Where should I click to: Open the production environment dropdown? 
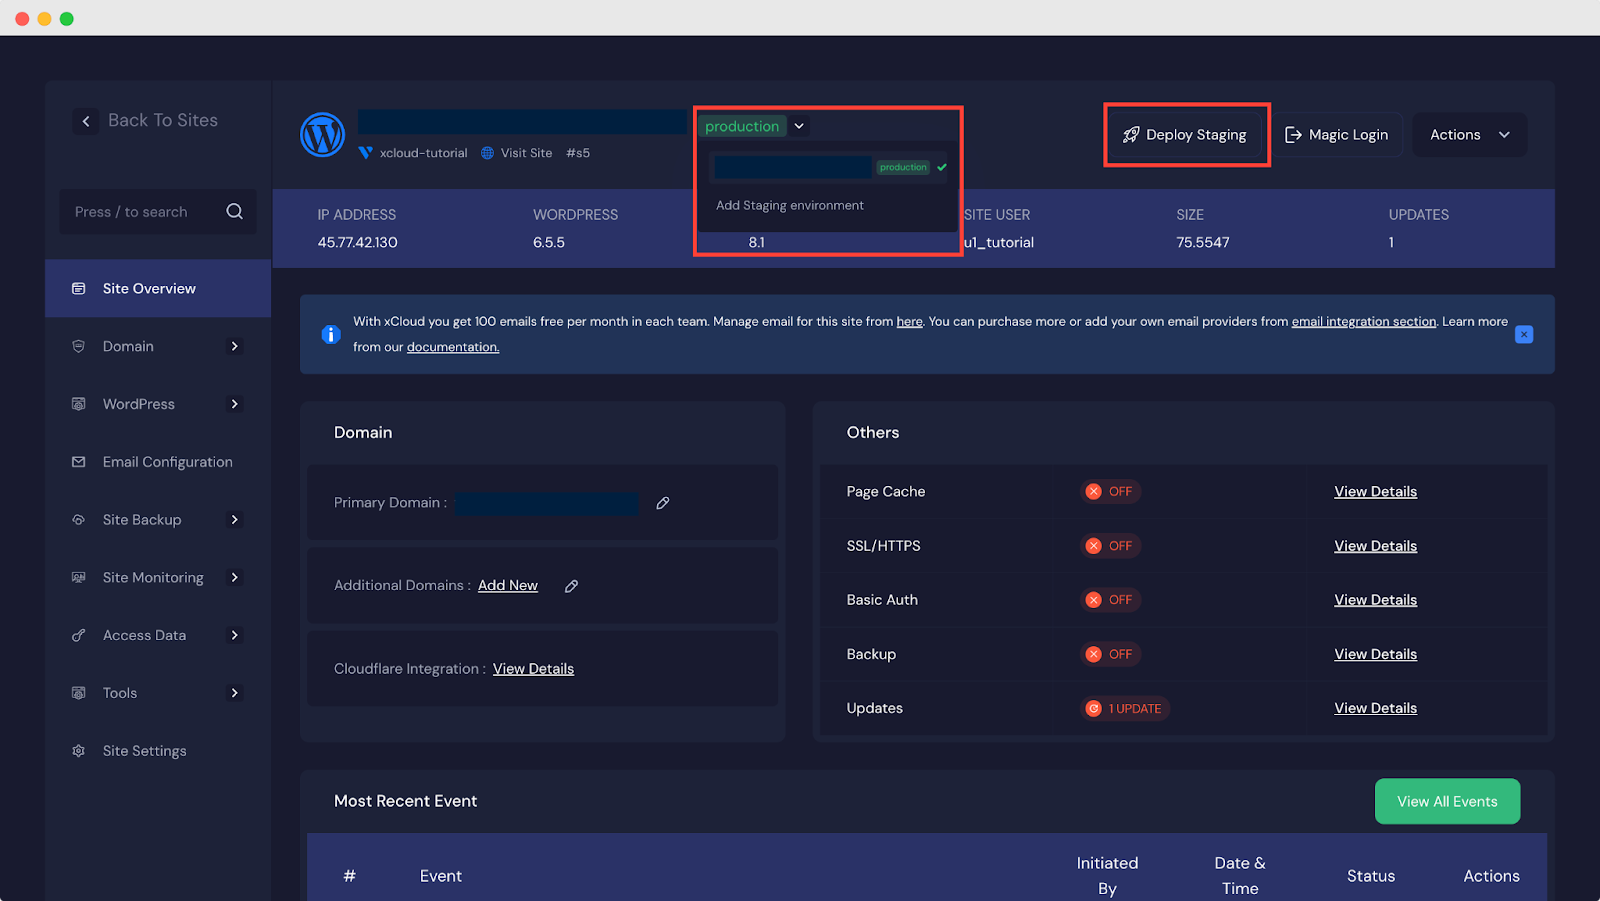[798, 126]
